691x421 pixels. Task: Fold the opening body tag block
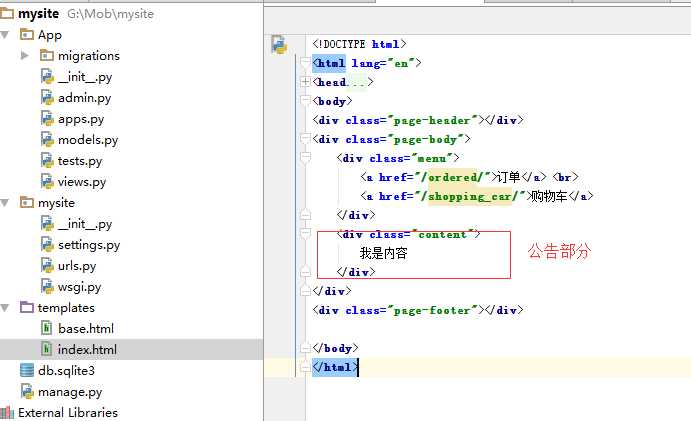[x=305, y=101]
